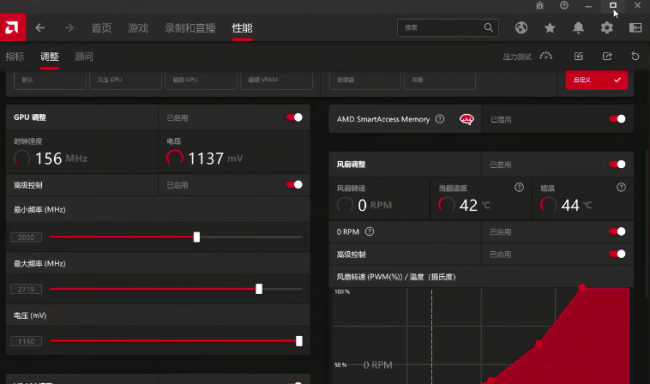Go back with the left arrow icon
Image resolution: width=650 pixels, height=384 pixels.
tap(40, 28)
